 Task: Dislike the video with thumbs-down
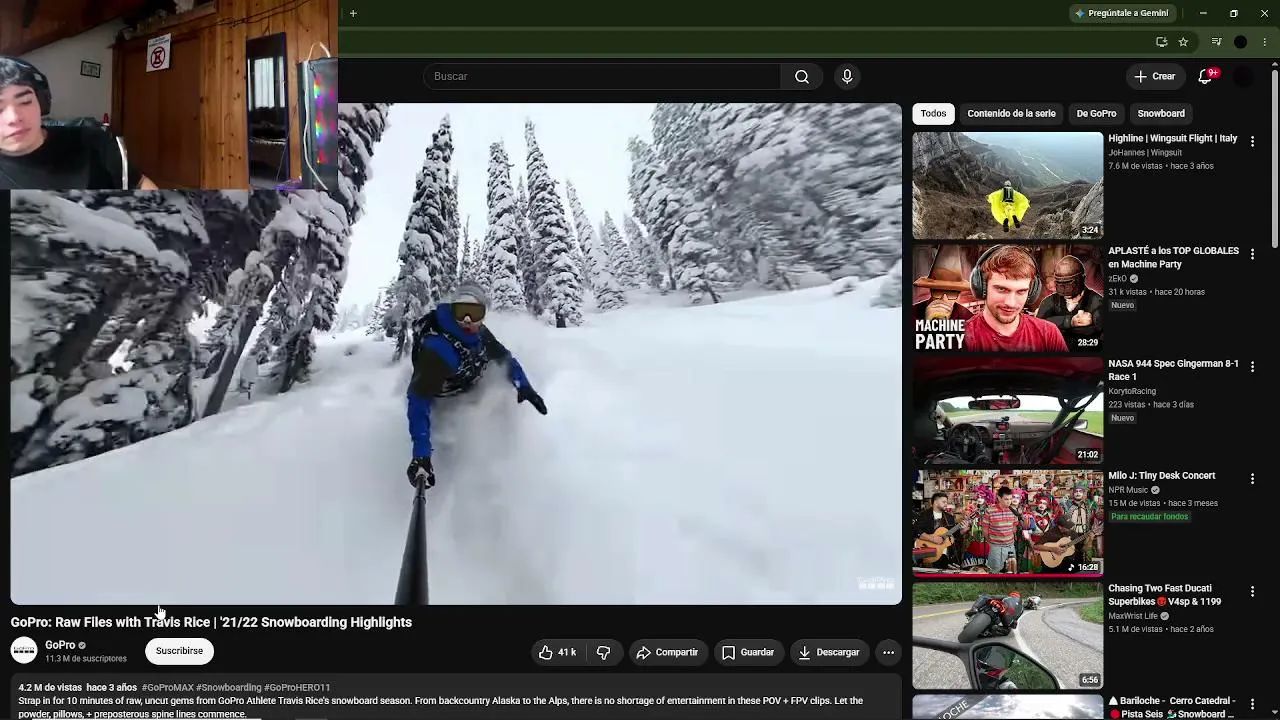coord(603,652)
